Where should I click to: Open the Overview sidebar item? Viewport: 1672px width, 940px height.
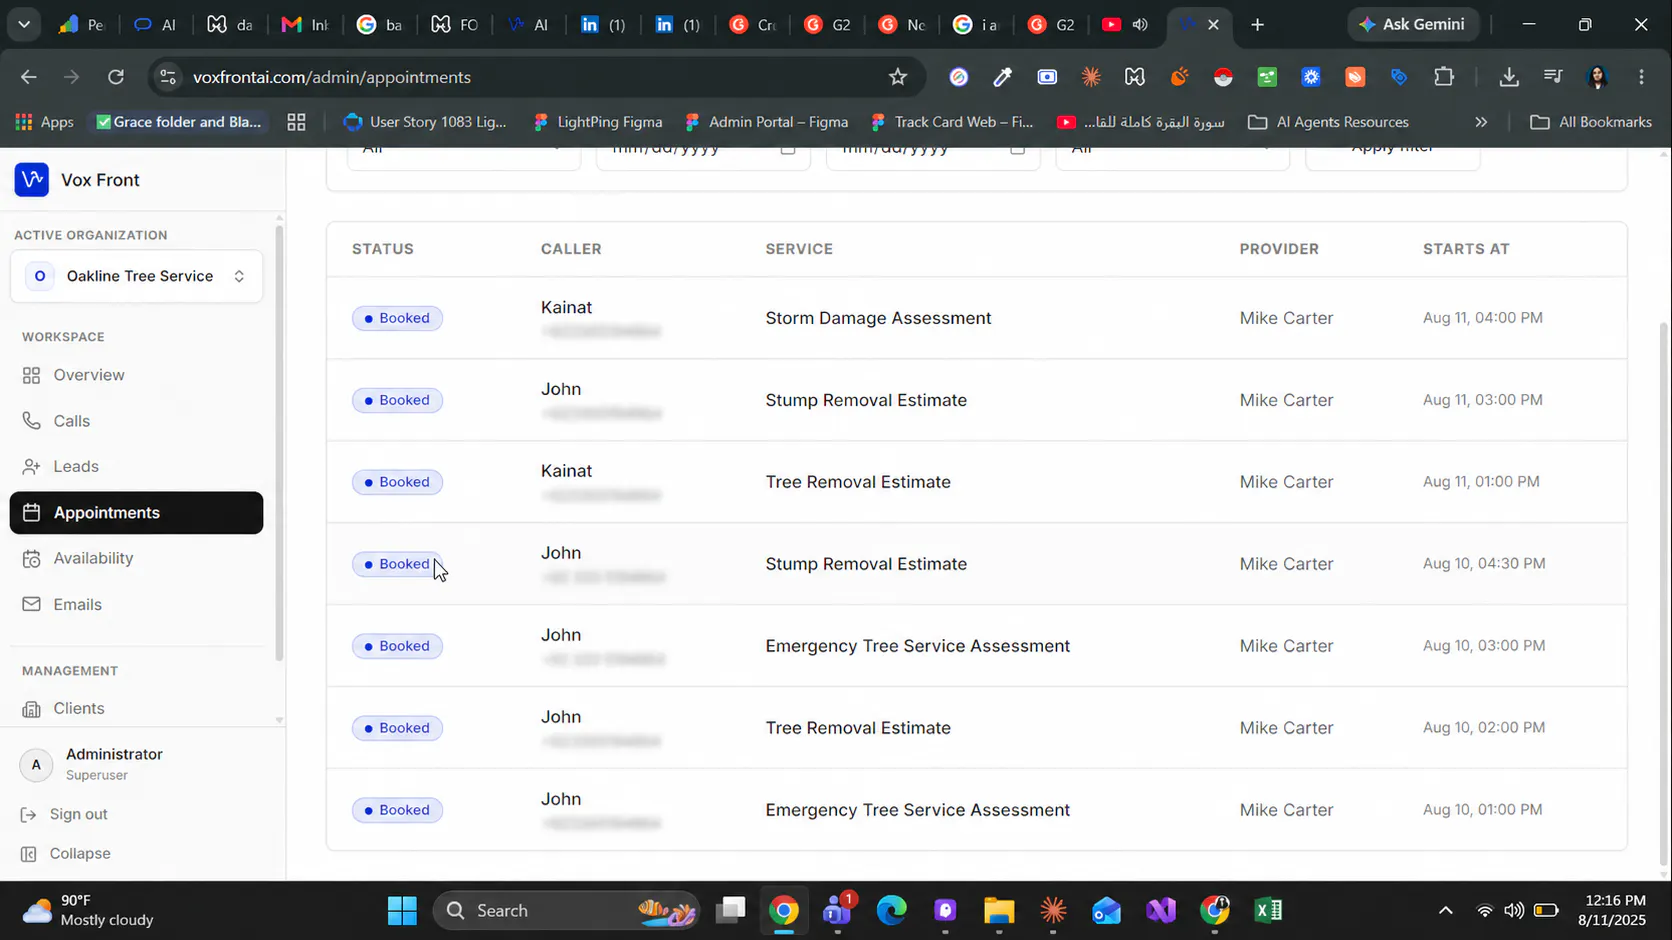136,375
